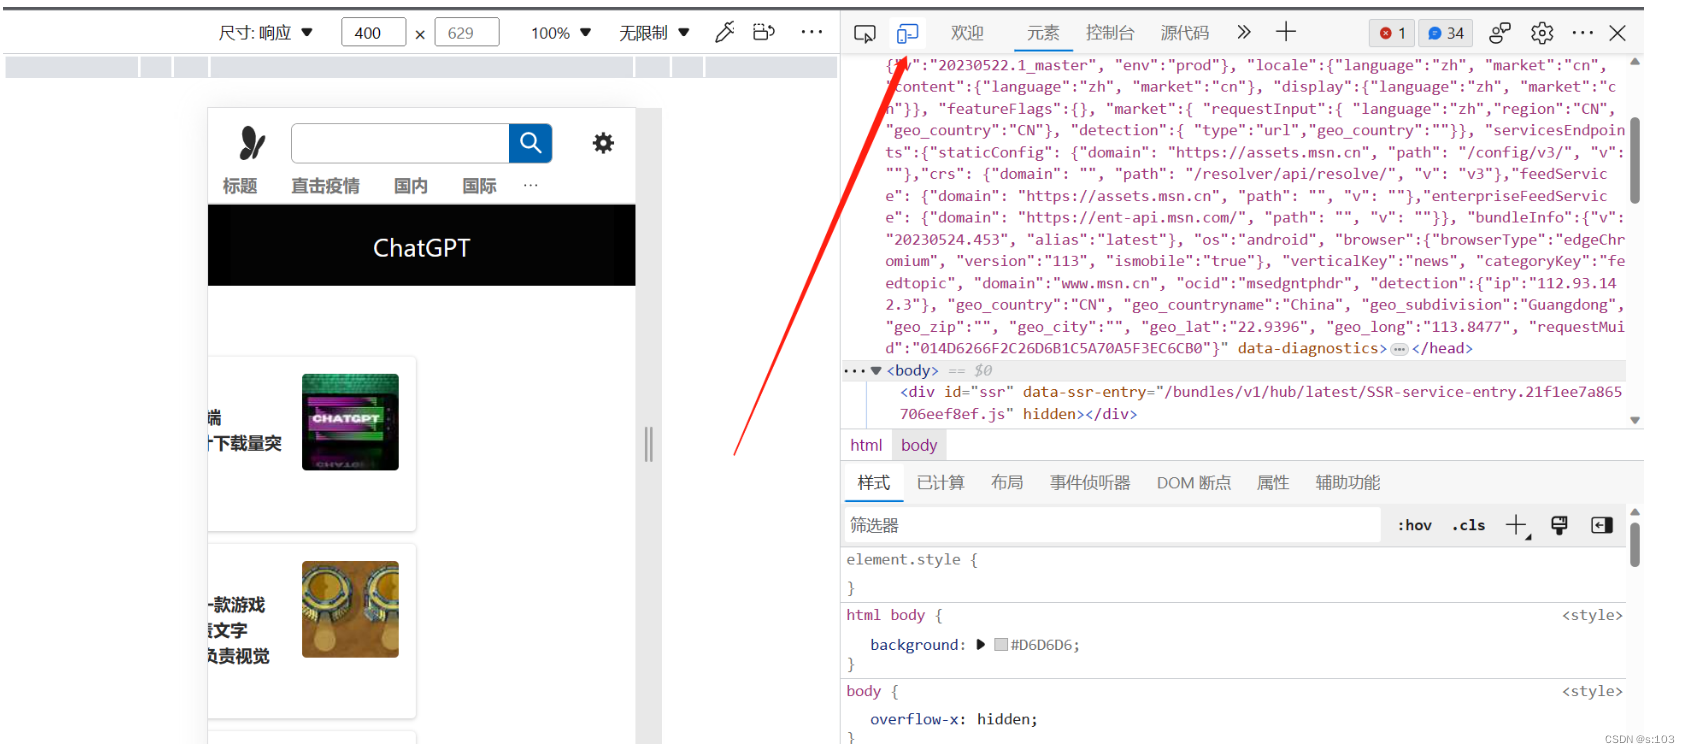Viewport: 1690px width, 753px height.
Task: Select html in the breadcrumb bar
Action: [x=866, y=446]
